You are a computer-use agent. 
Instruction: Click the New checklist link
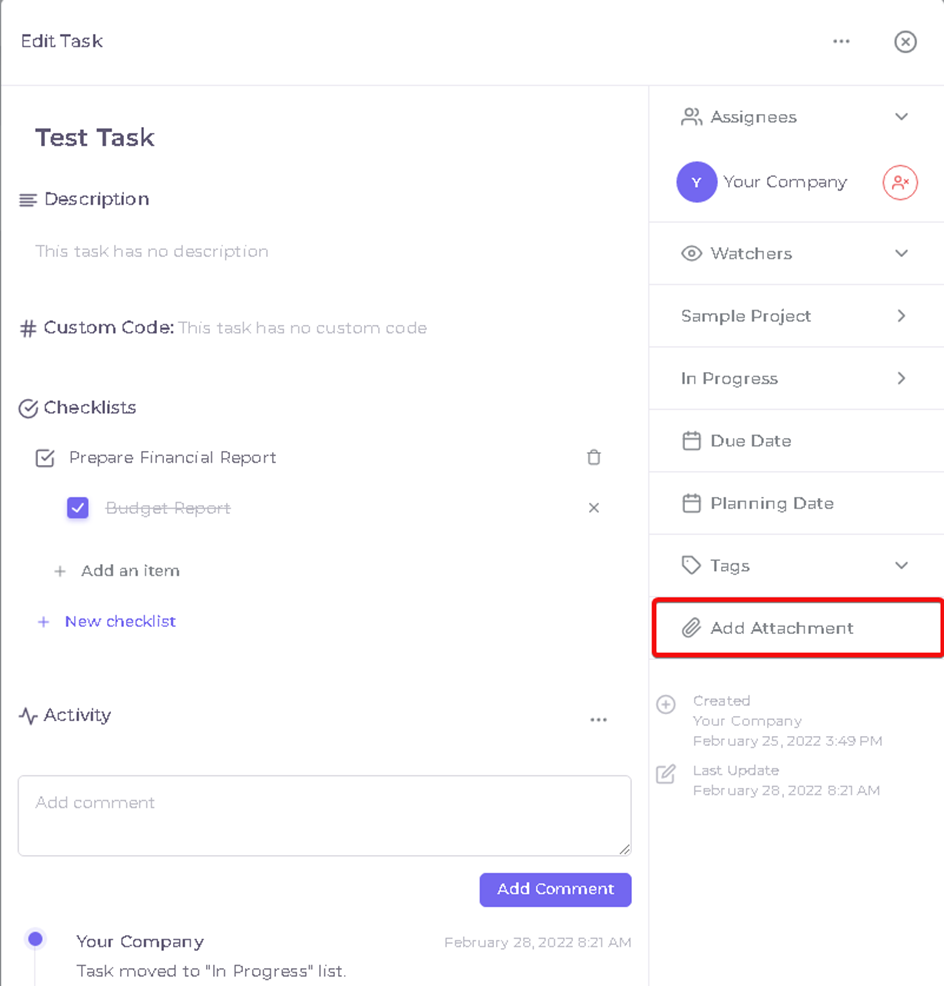120,621
